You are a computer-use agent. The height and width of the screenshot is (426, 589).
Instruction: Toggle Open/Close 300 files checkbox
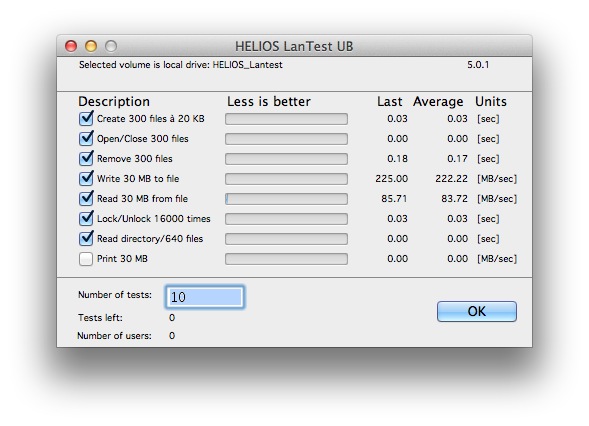(x=86, y=139)
